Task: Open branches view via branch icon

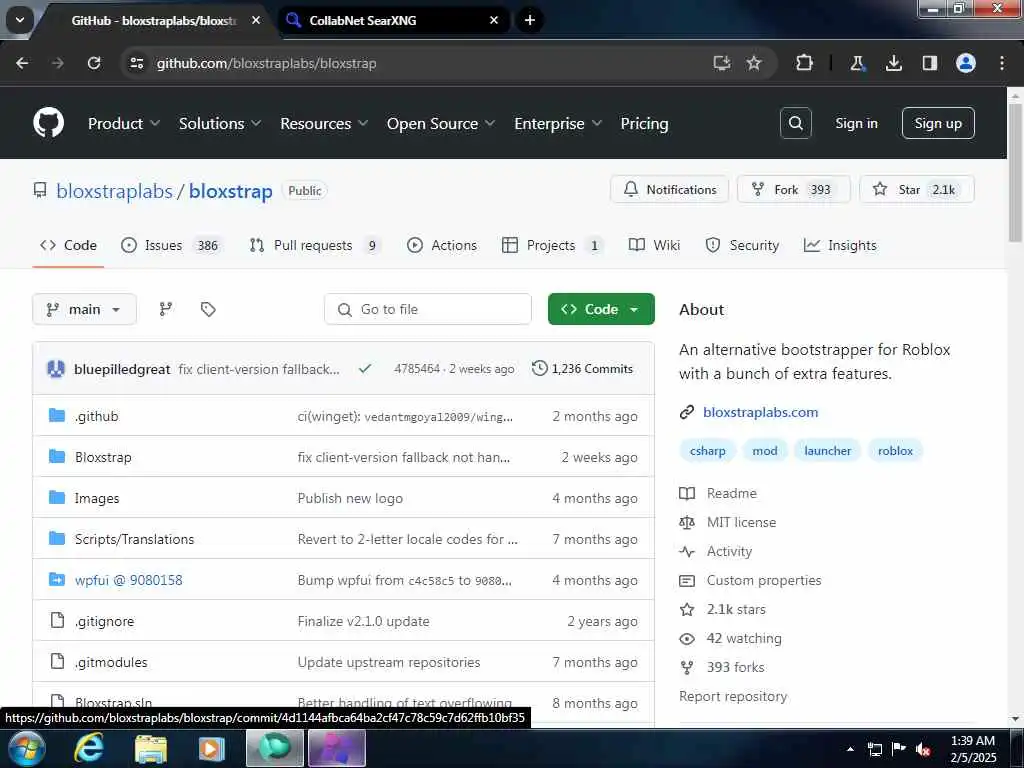Action: pos(166,309)
